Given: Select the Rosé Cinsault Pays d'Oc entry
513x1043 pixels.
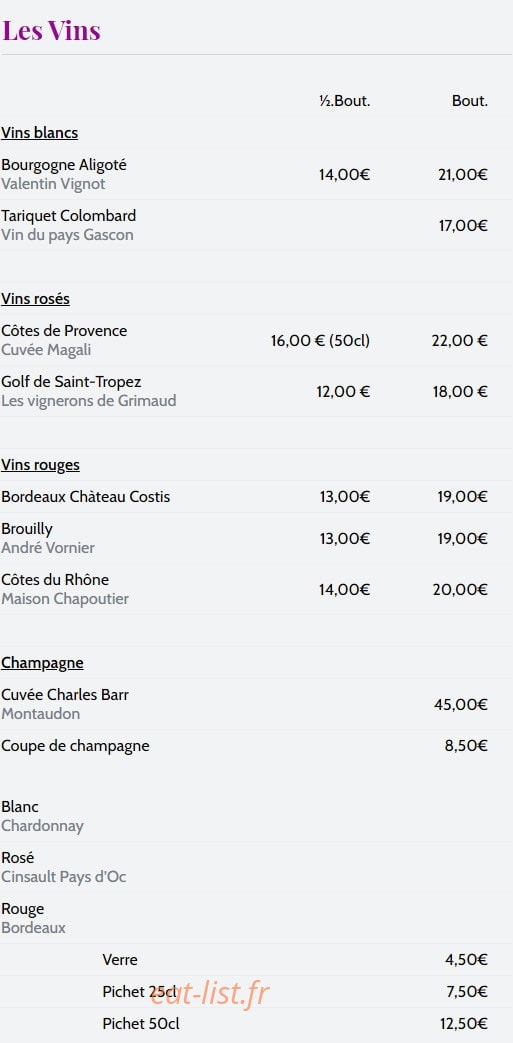Looking at the screenshot, I should click(64, 867).
